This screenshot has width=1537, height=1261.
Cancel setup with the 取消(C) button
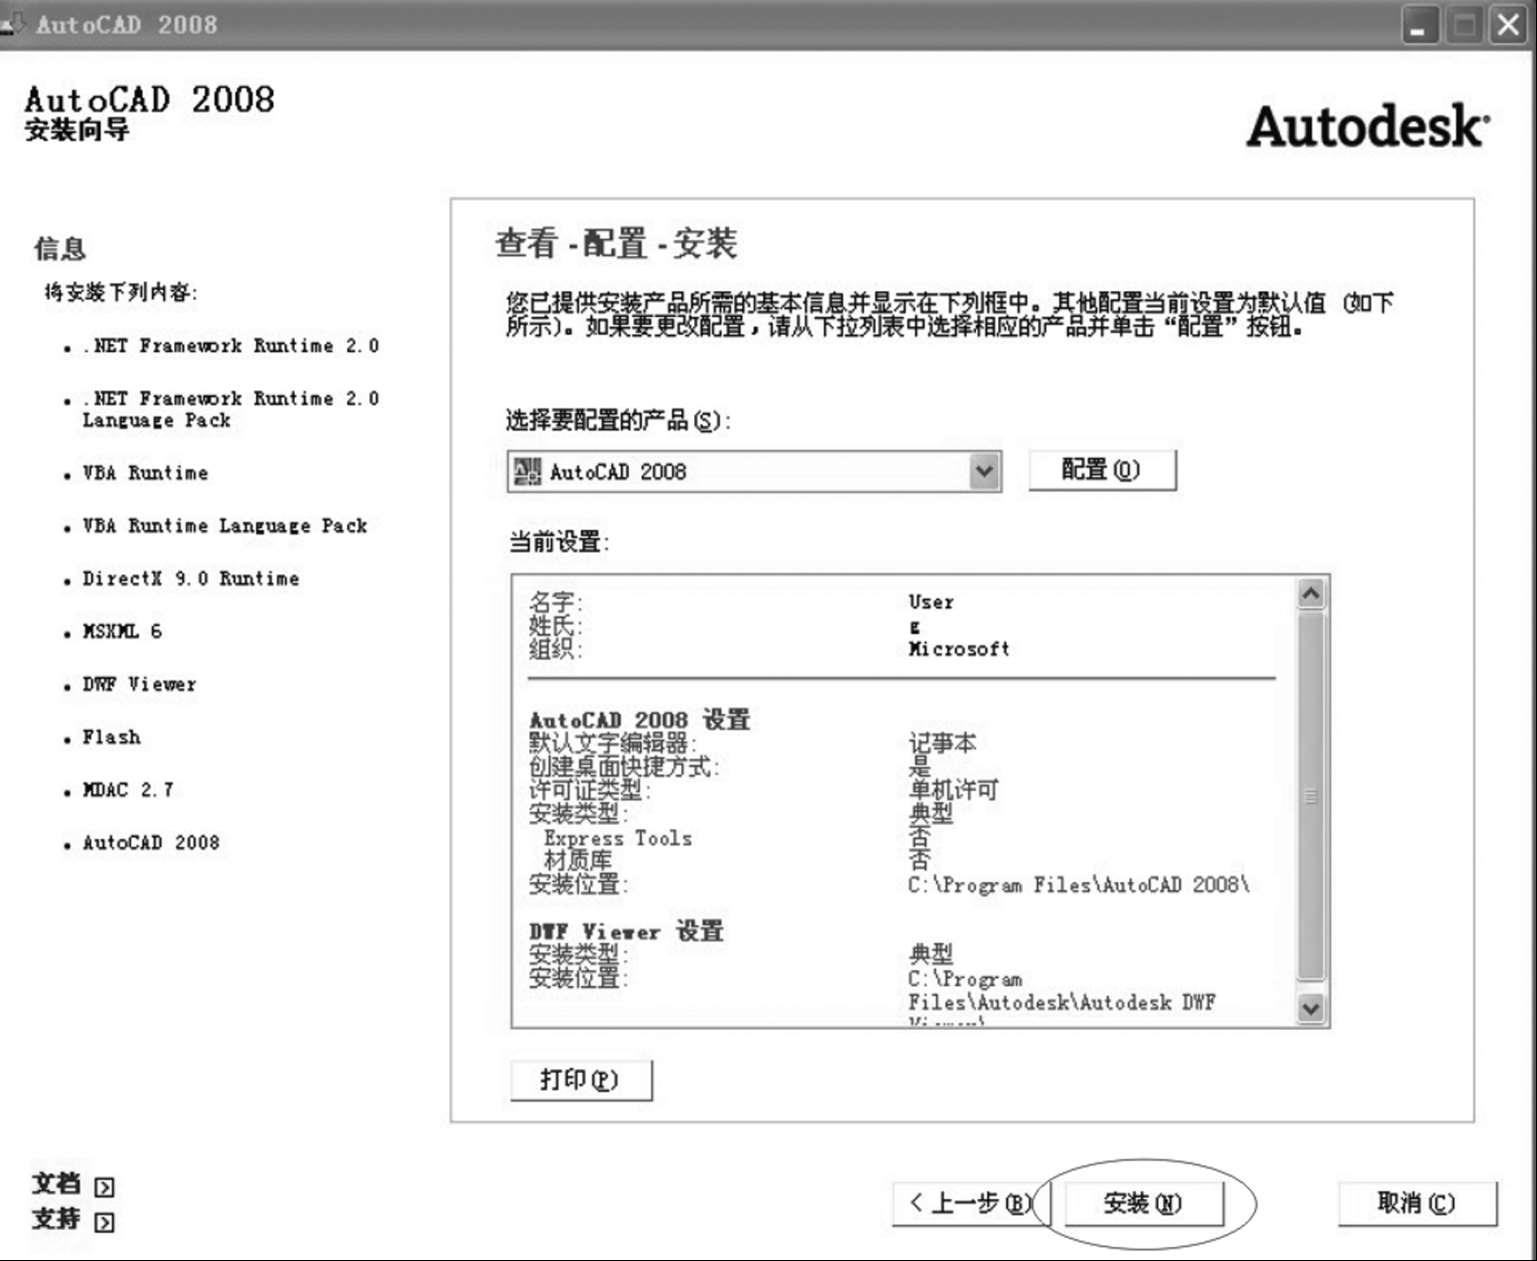1416,1203
